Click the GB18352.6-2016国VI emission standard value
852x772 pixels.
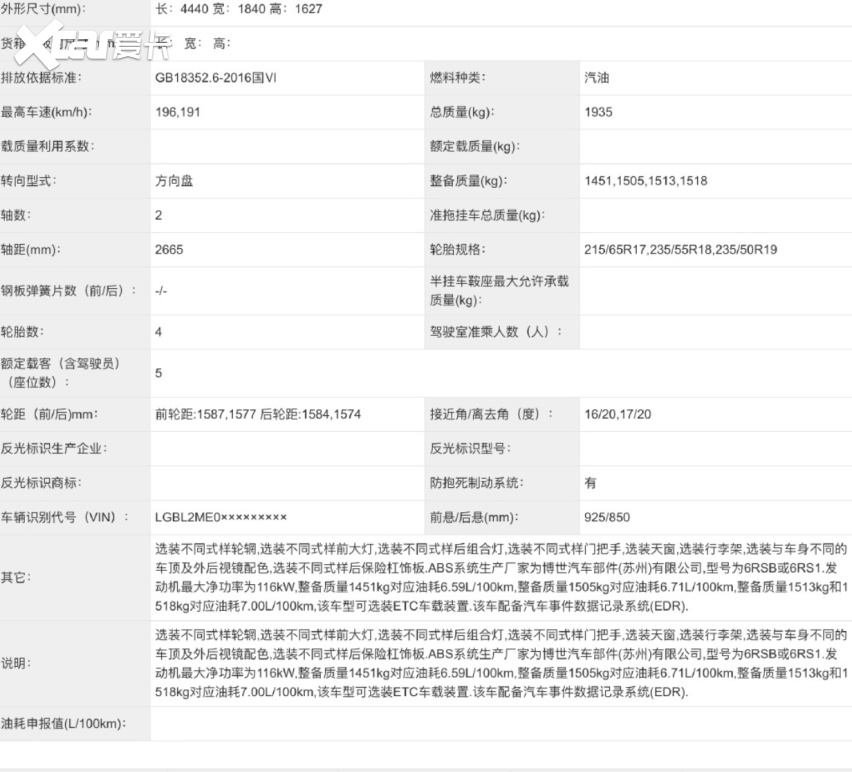215,78
